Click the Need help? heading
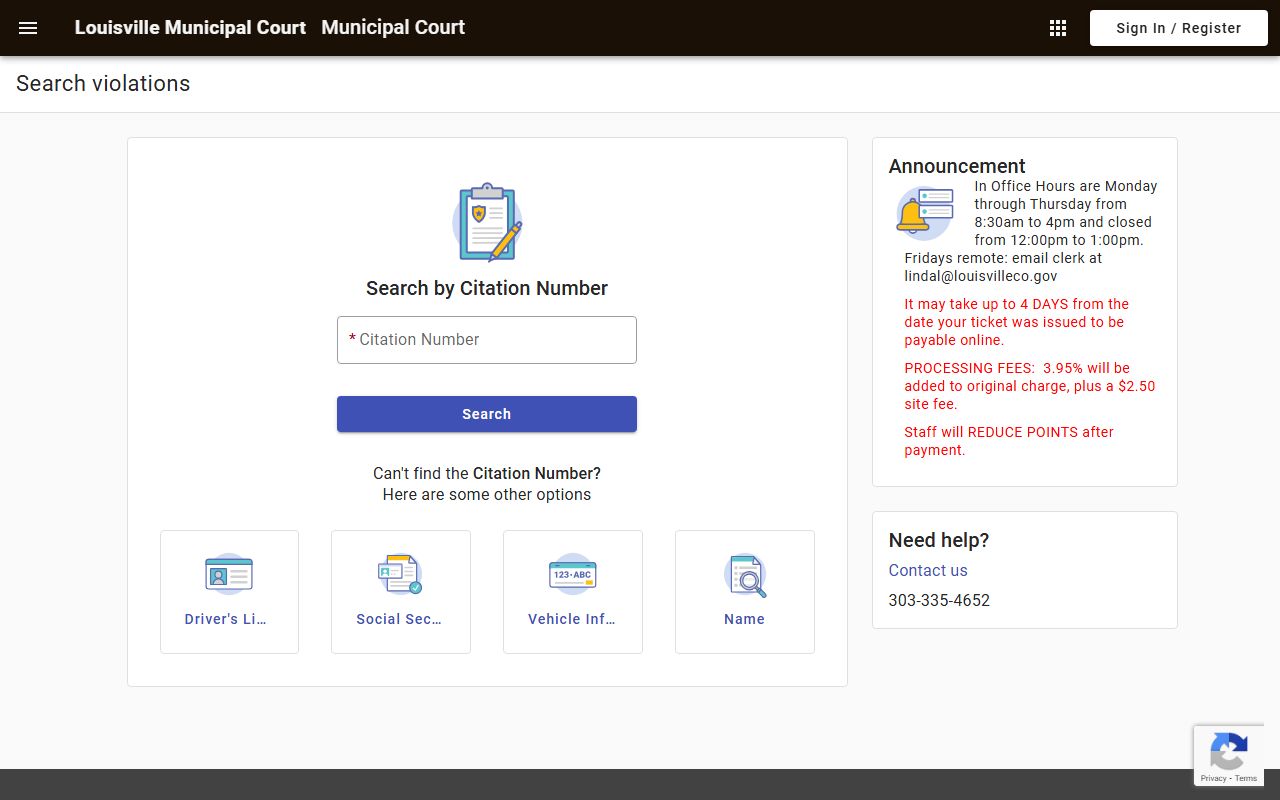1280x800 pixels. [x=939, y=540]
